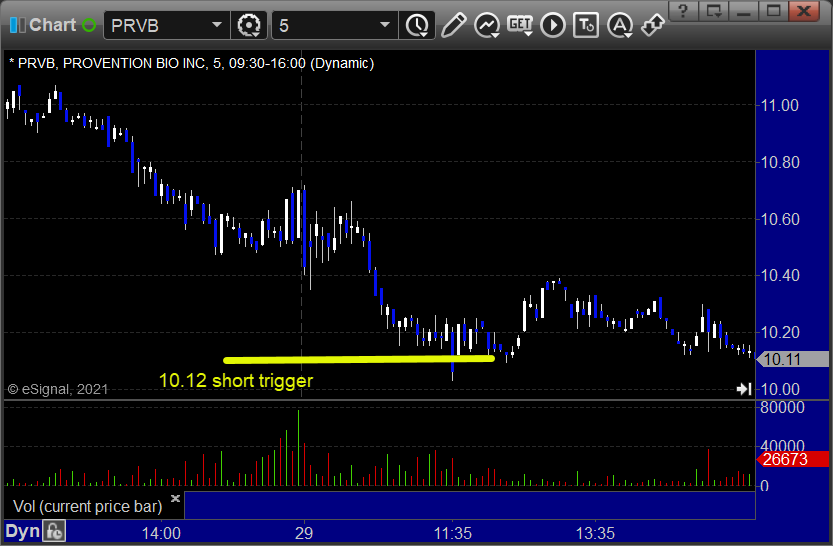Click the blue Chart window icon
This screenshot has width=833, height=546.
click(x=18, y=24)
